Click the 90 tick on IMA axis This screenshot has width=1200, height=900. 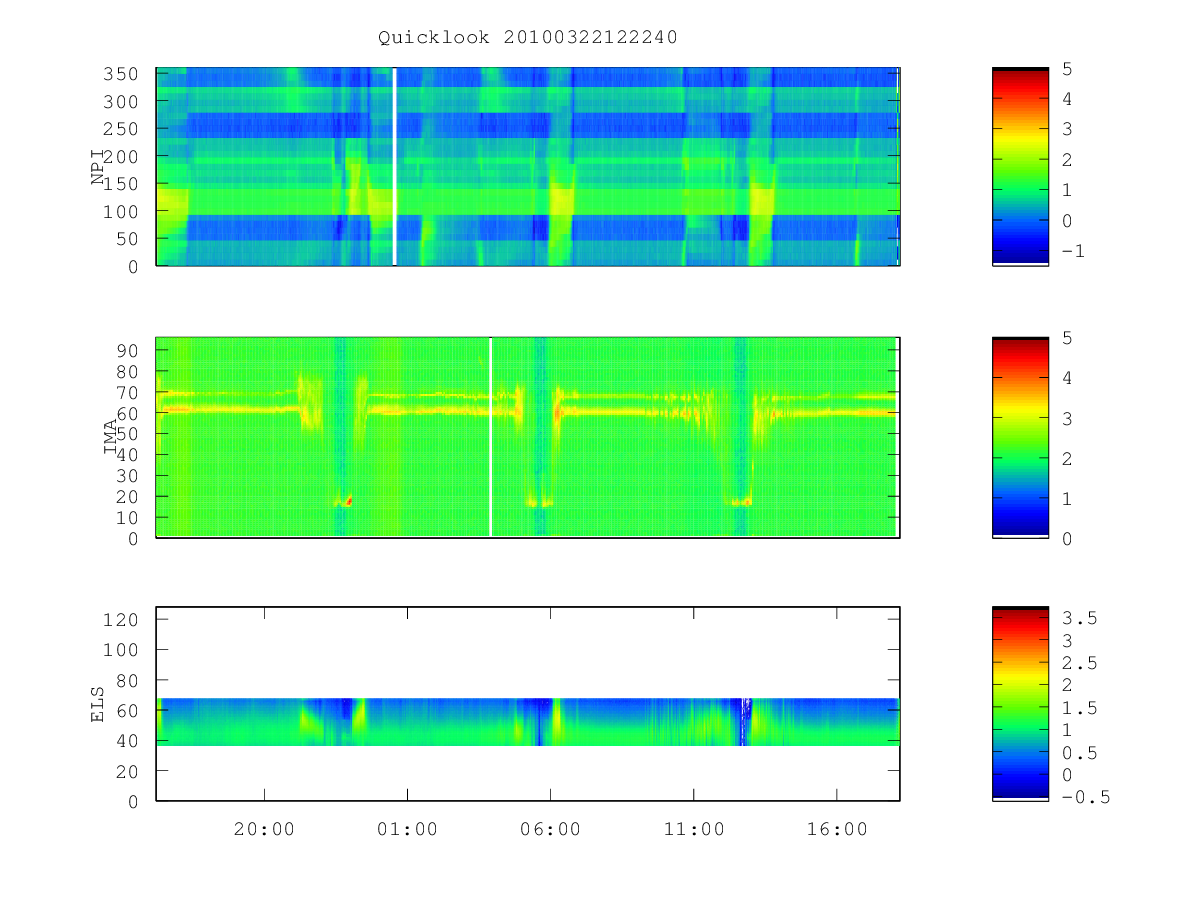[x=127, y=350]
